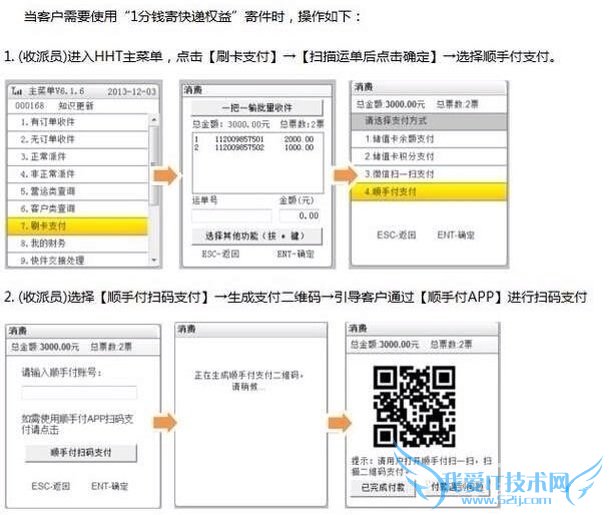Screen dimensions: 609x515
Task: Click signal strength icon in main menu header
Action: click(x=16, y=91)
